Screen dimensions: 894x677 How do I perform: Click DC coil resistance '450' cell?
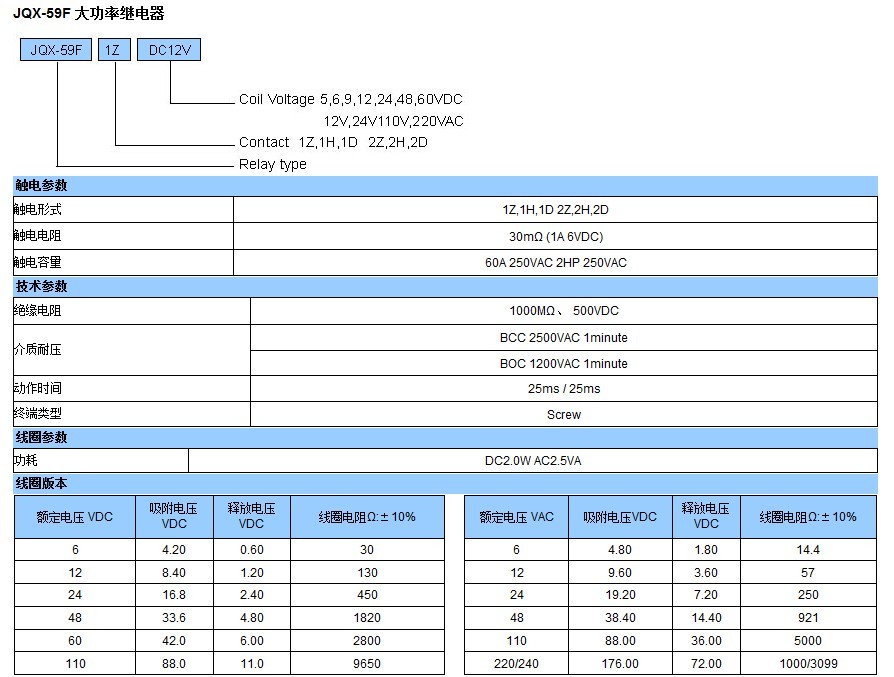click(x=367, y=595)
